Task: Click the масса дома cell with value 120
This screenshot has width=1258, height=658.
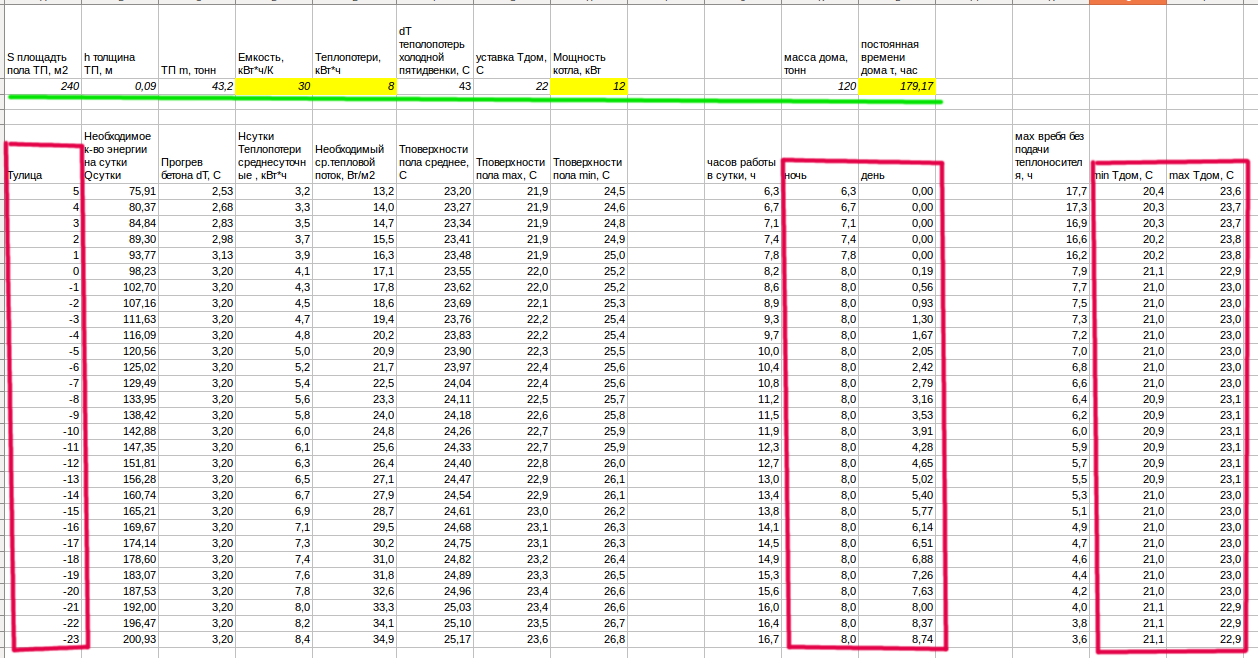Action: tap(819, 87)
